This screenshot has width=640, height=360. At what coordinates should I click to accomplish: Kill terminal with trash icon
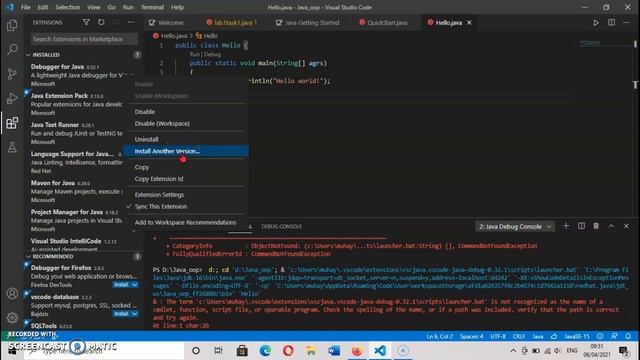(x=596, y=226)
